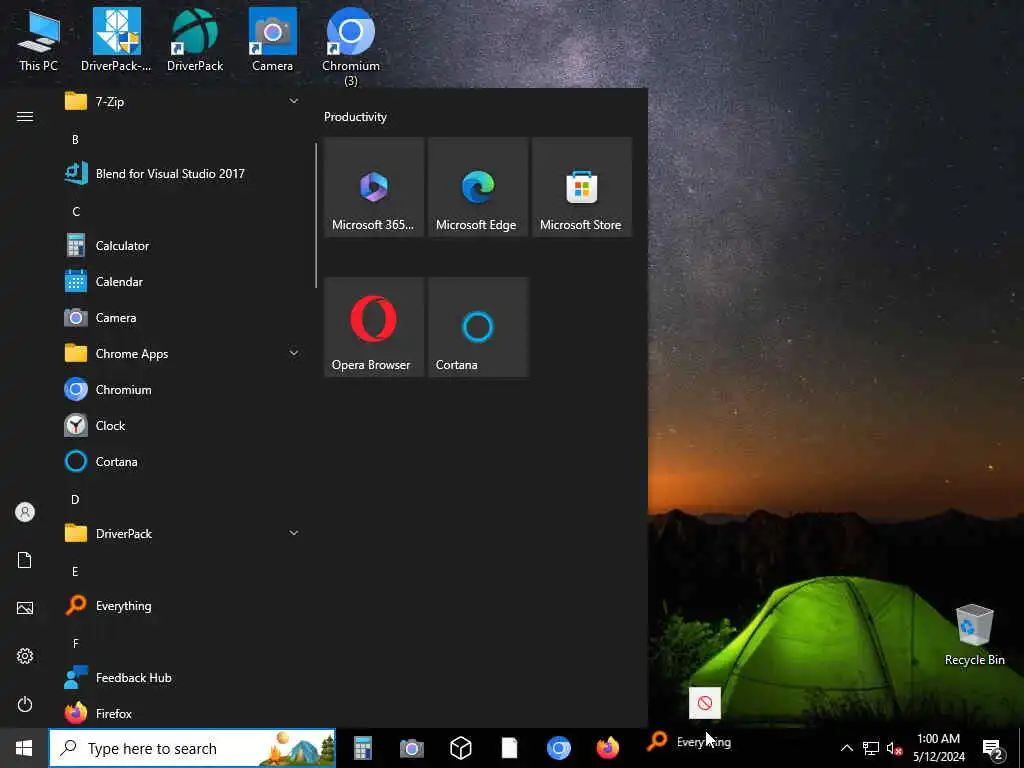Click the letter D section header
The height and width of the screenshot is (768, 1024).
pos(75,500)
